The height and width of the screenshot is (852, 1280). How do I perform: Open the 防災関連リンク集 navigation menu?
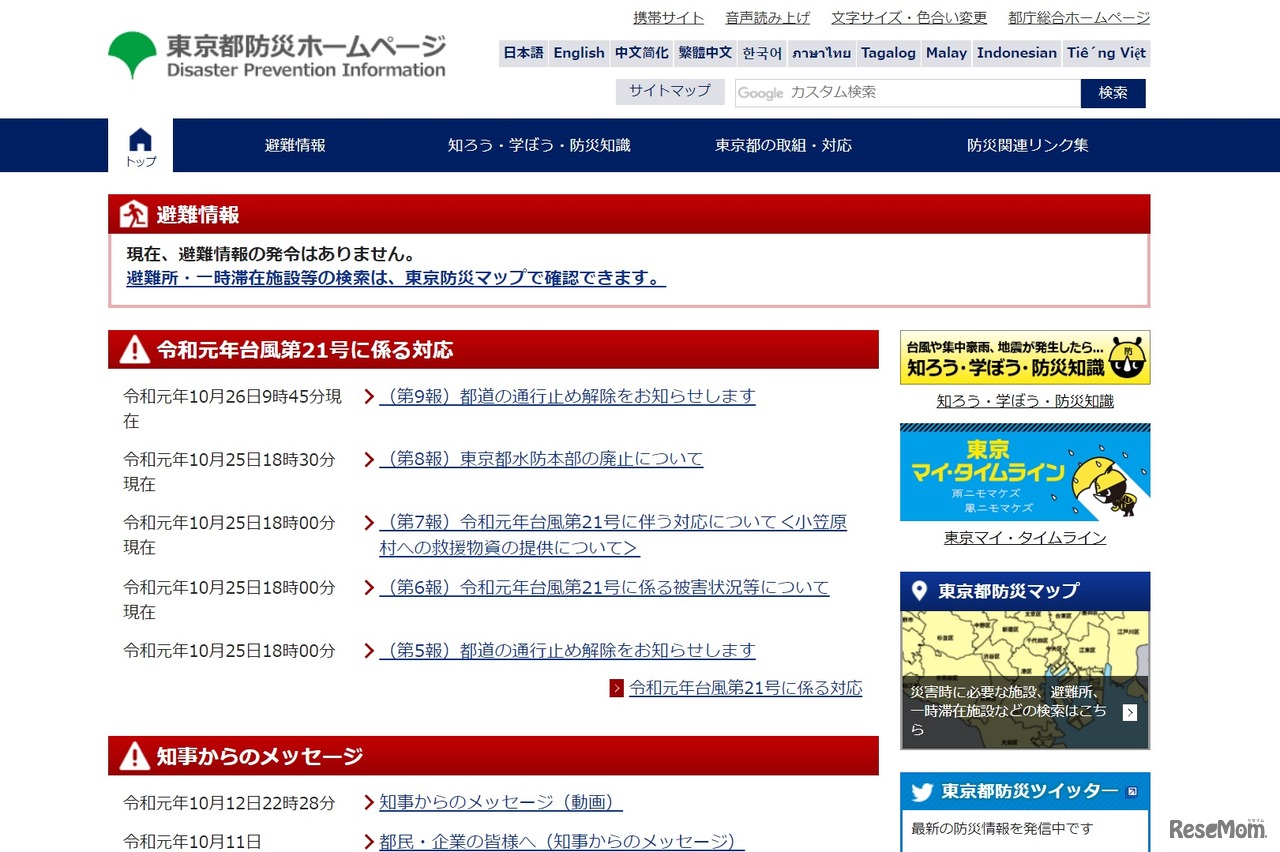tap(1027, 145)
